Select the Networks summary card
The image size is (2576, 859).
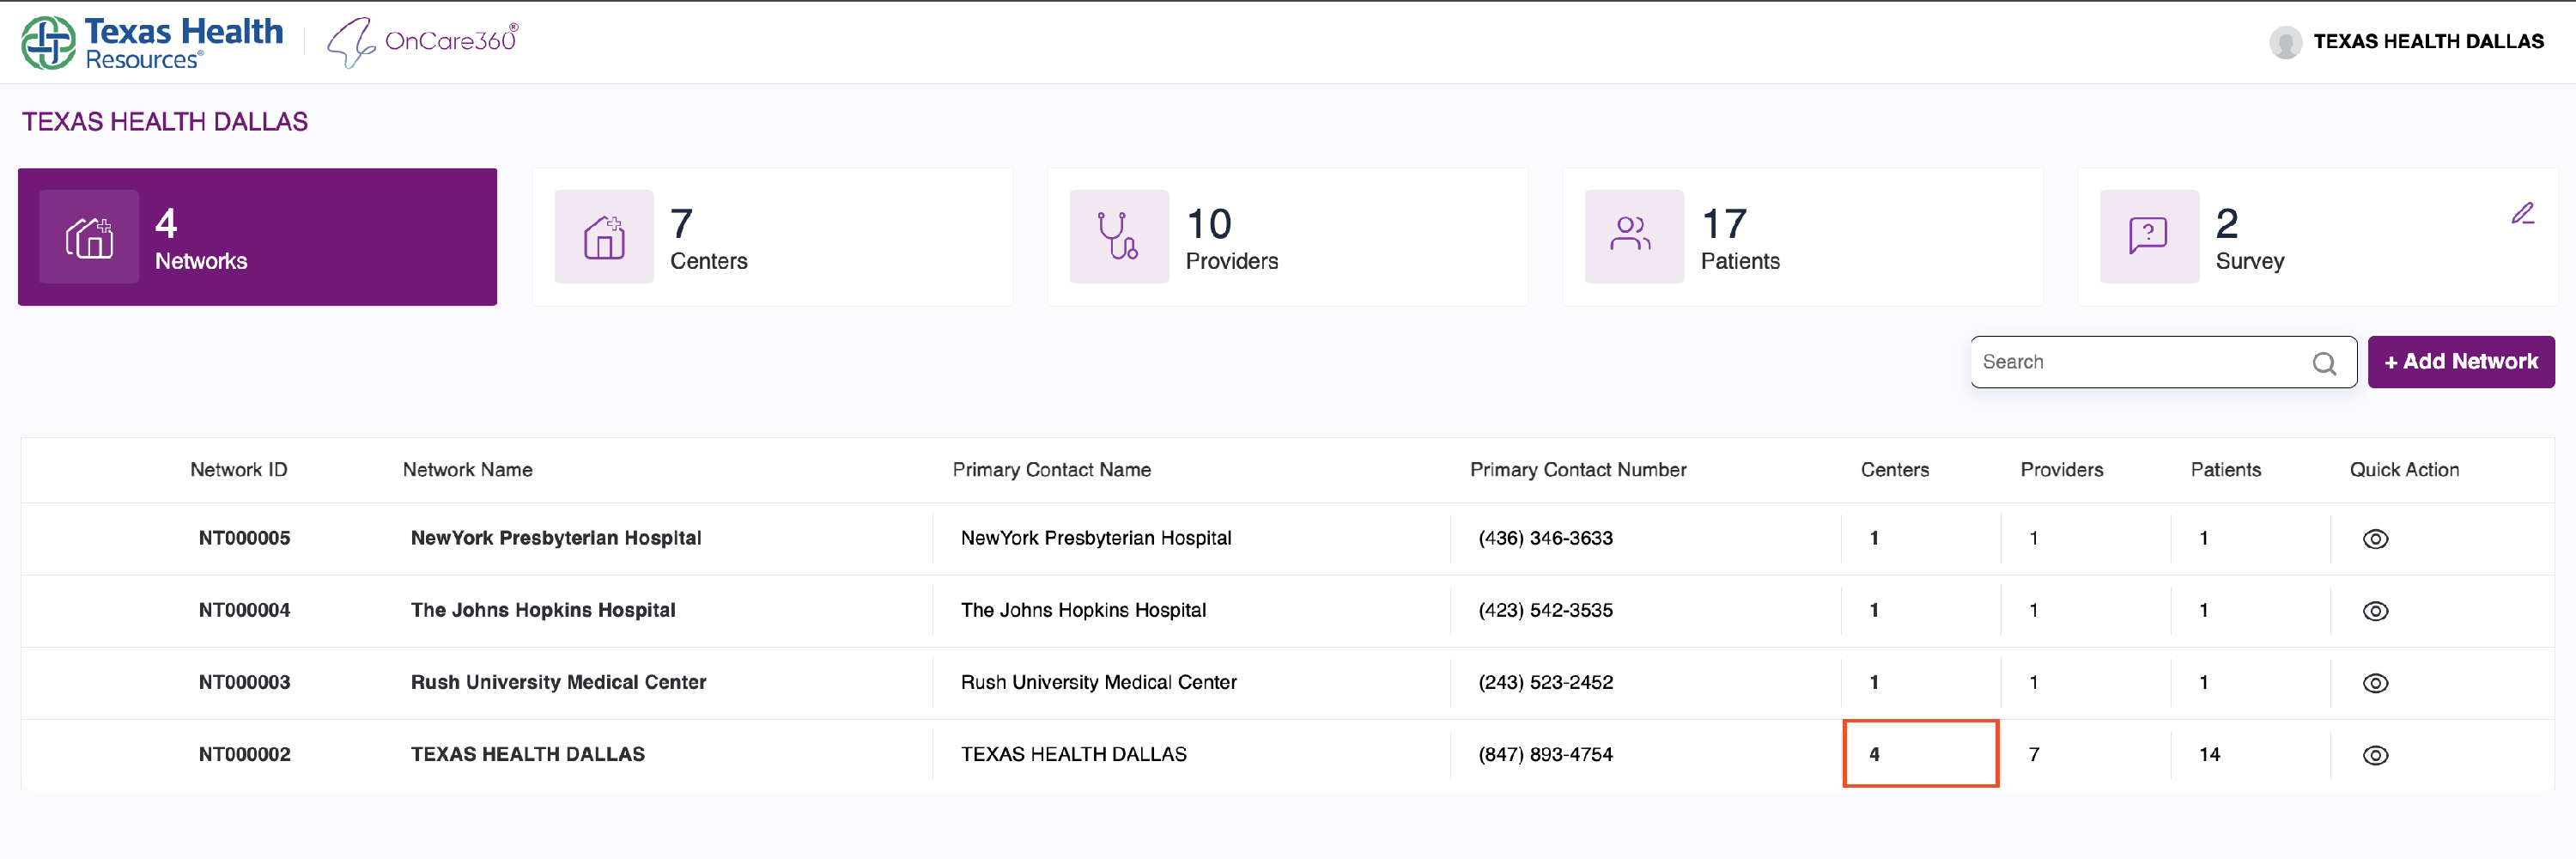coord(257,237)
